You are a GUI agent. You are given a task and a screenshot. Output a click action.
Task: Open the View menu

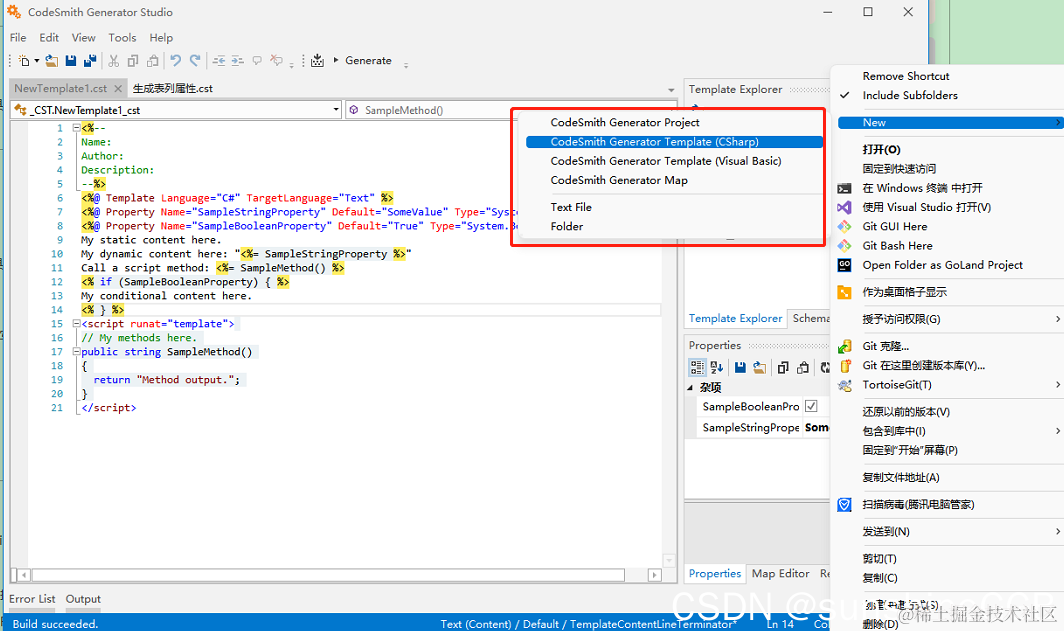pos(83,37)
